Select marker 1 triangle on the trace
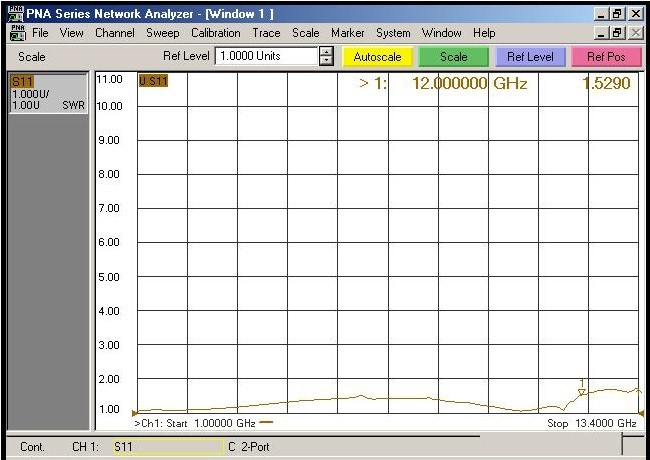Image resolution: width=650 pixels, height=460 pixels. [582, 392]
